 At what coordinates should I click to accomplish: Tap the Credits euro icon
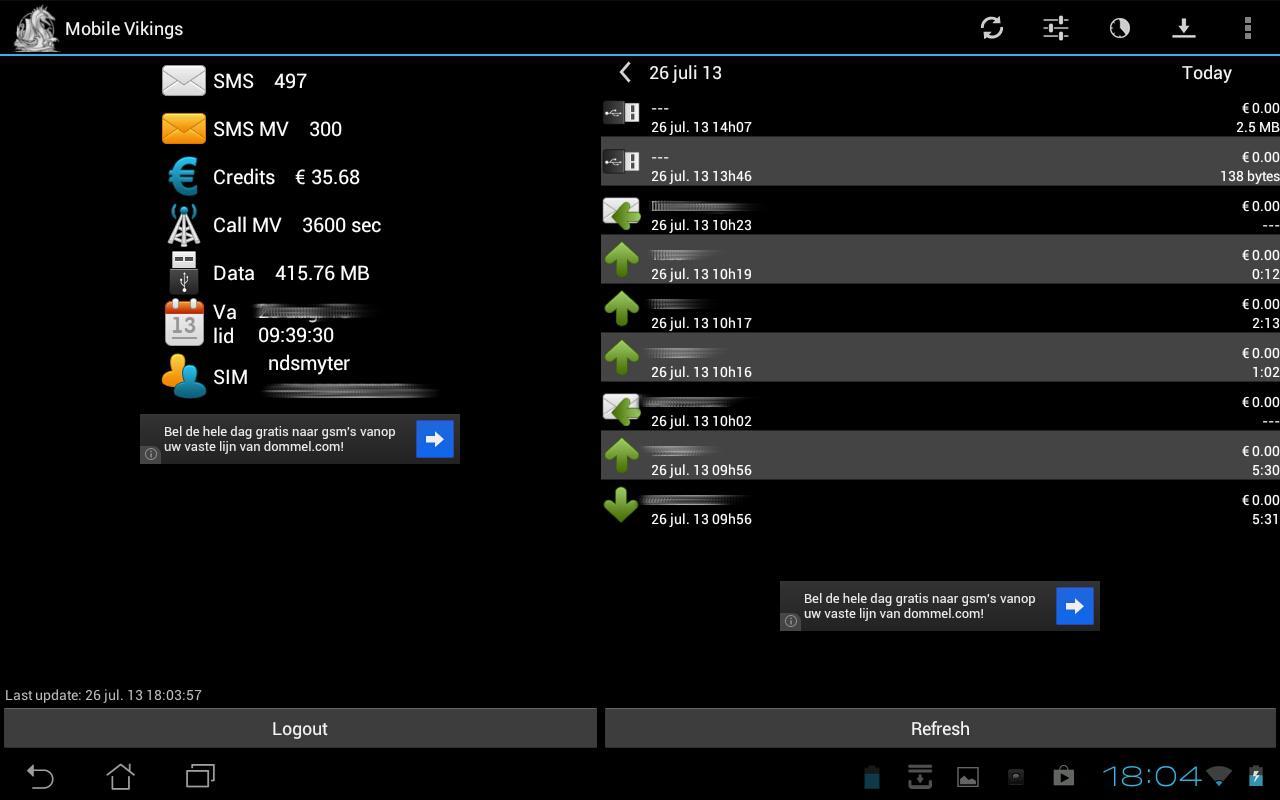pos(184,177)
